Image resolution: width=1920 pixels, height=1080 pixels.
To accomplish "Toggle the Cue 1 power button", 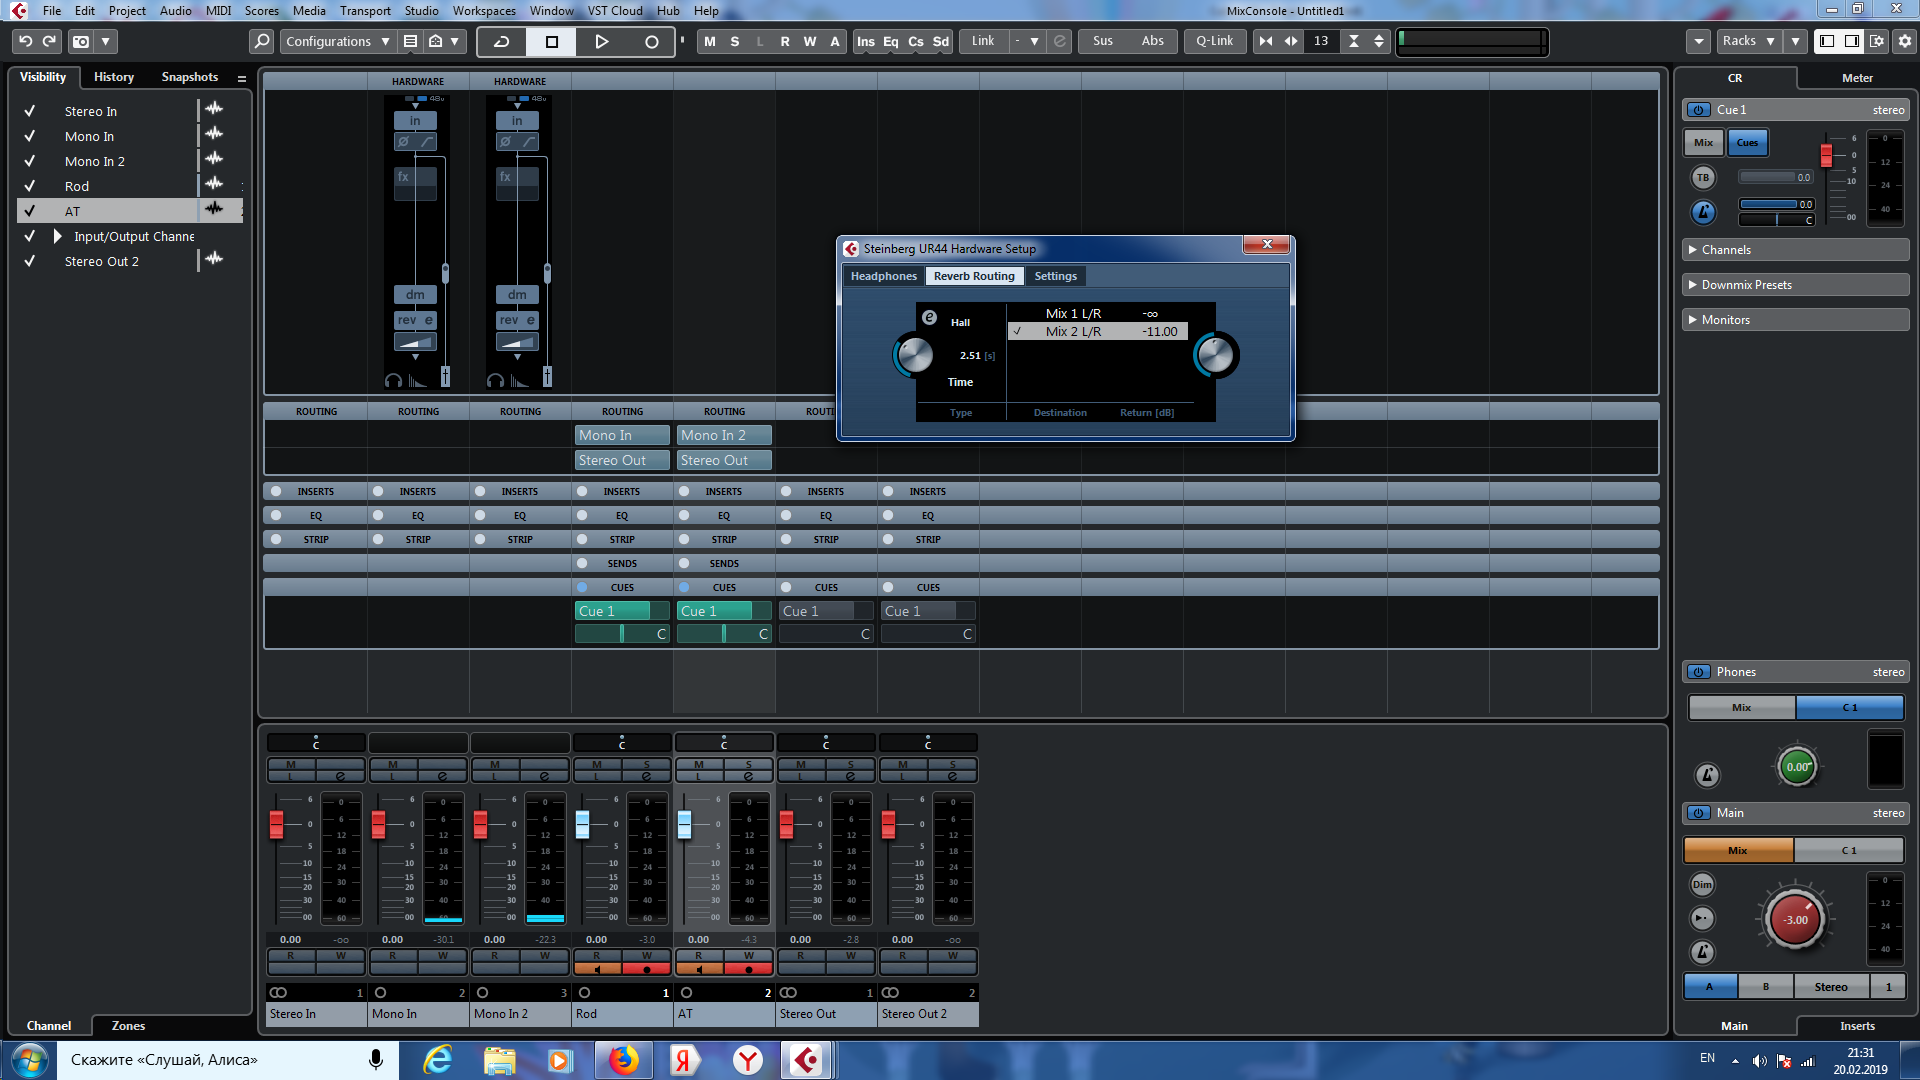I will (x=1699, y=110).
